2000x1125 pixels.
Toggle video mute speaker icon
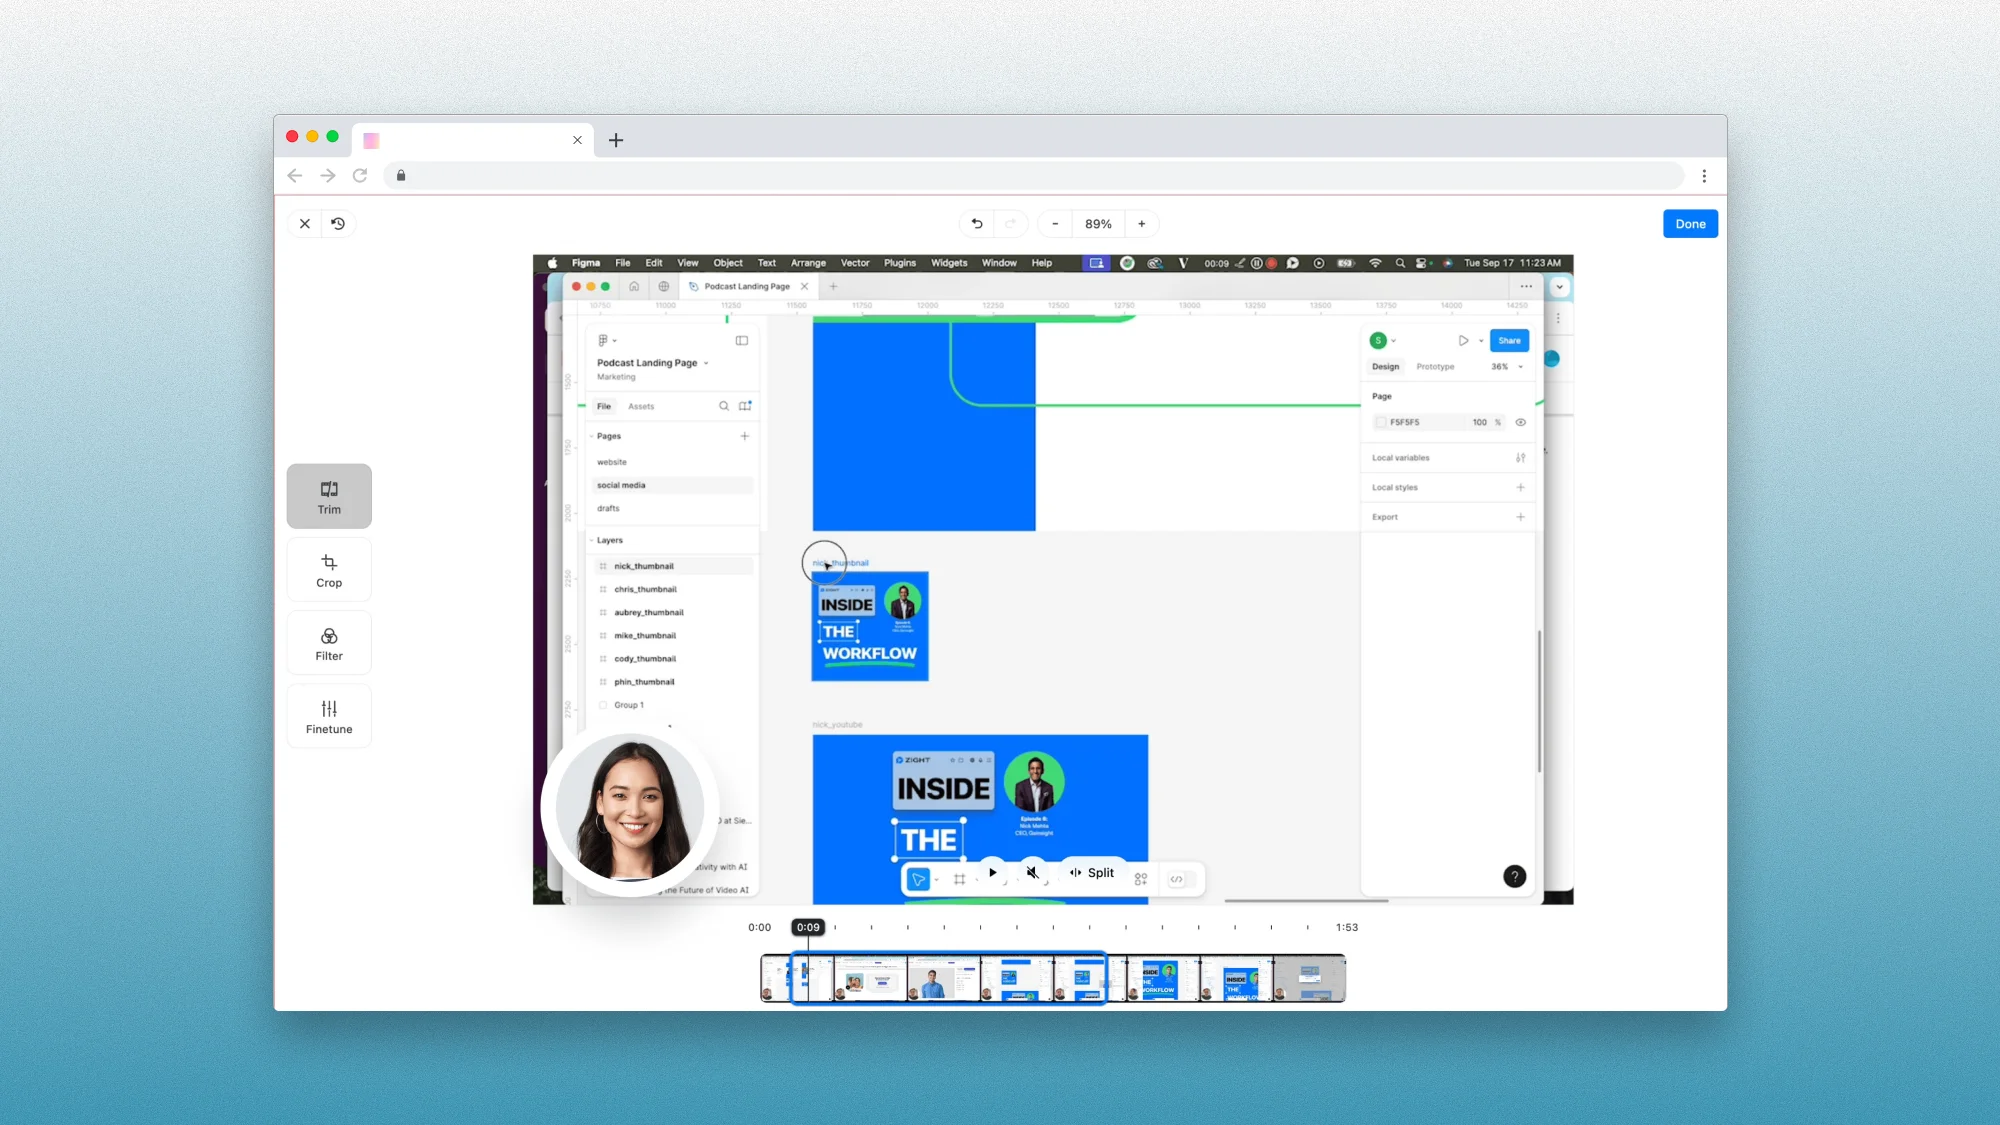(1032, 872)
